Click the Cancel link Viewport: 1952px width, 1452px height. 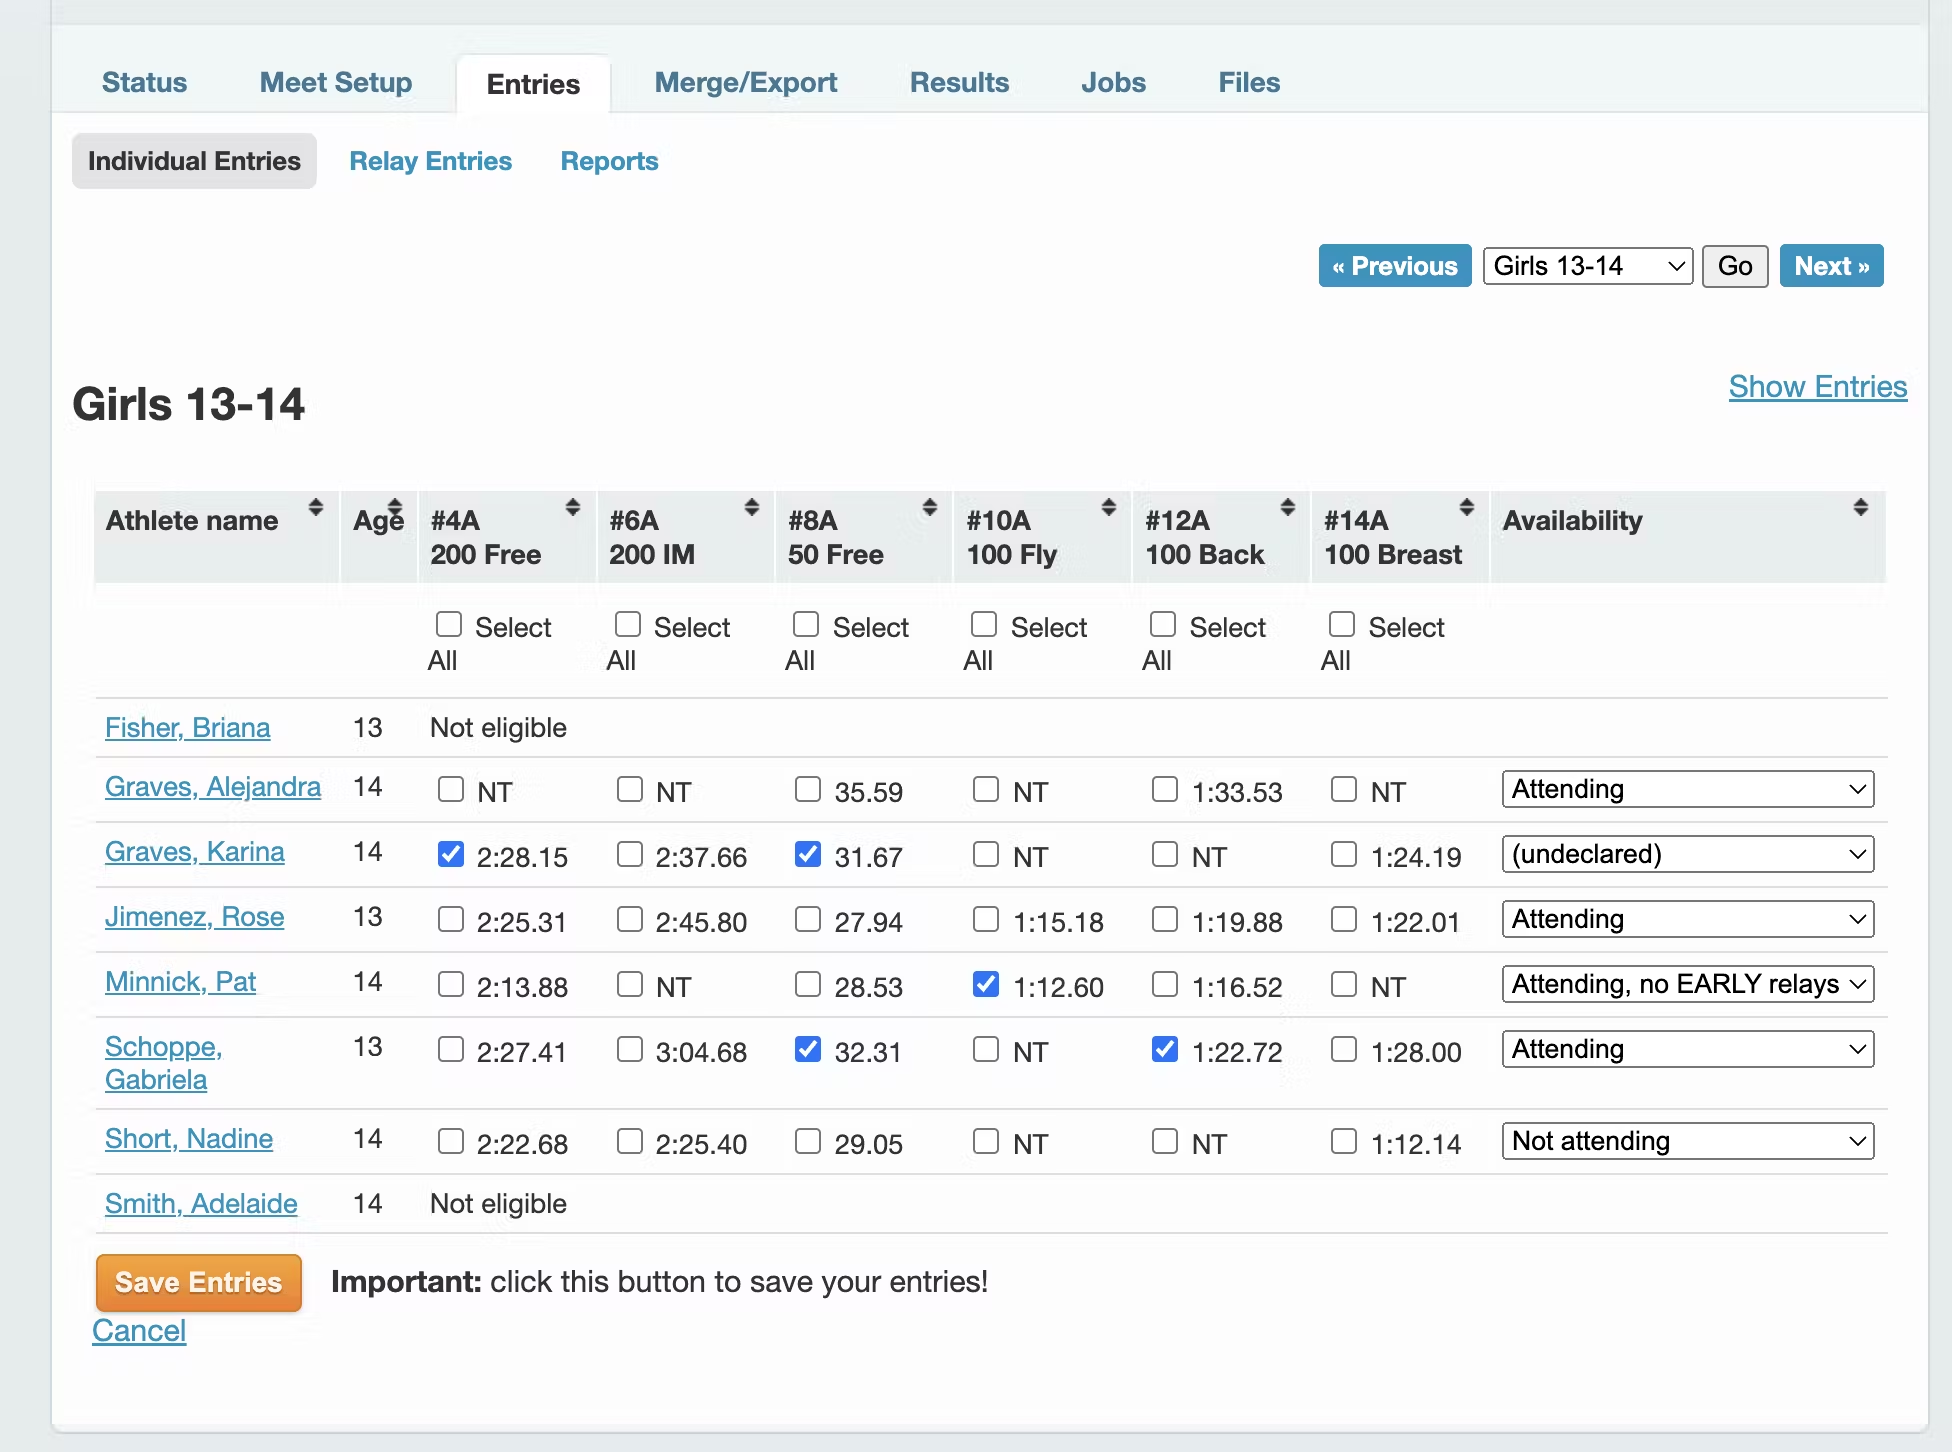139,1331
